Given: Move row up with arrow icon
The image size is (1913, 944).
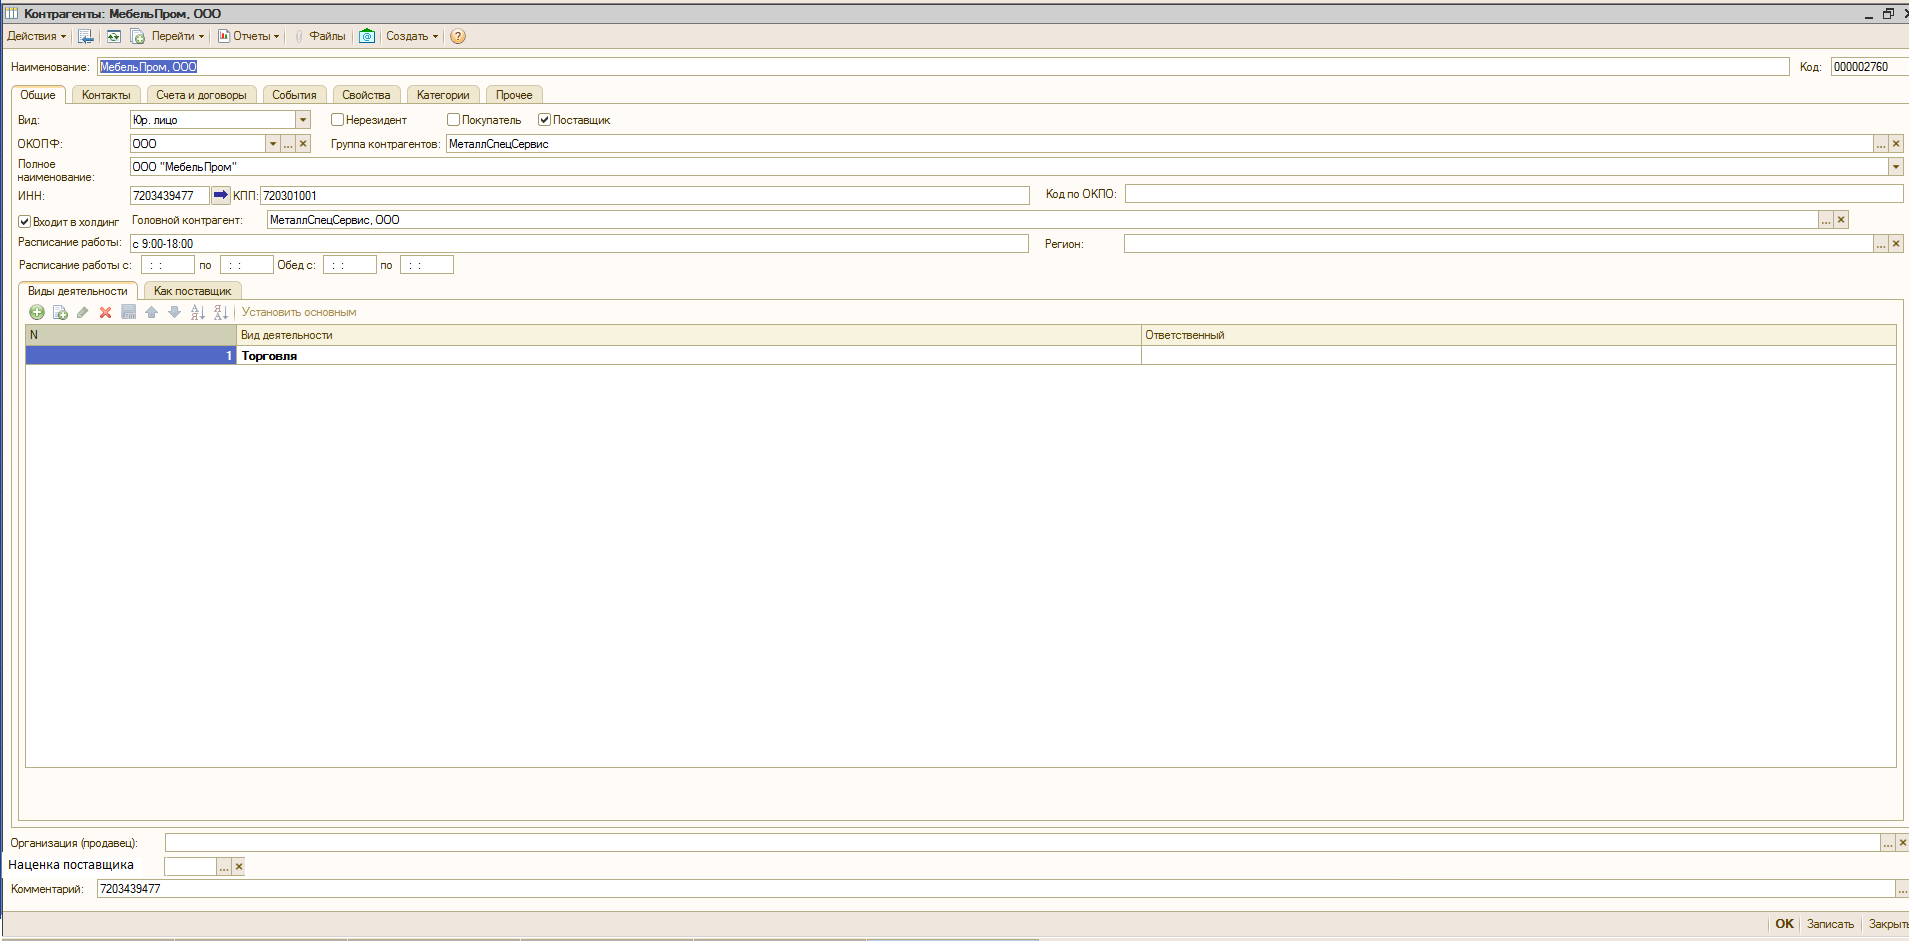Looking at the screenshot, I should point(152,313).
